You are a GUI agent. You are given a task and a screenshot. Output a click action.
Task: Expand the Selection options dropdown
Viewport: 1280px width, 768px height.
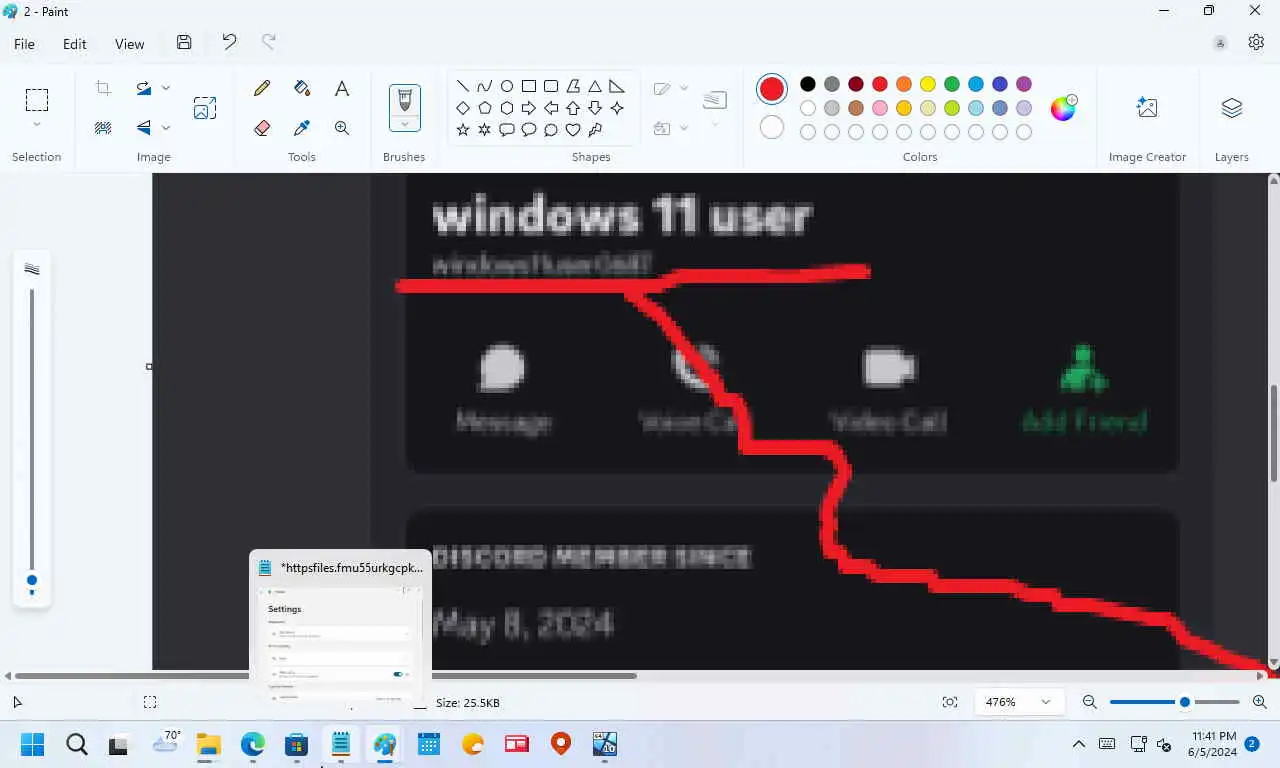coord(37,125)
